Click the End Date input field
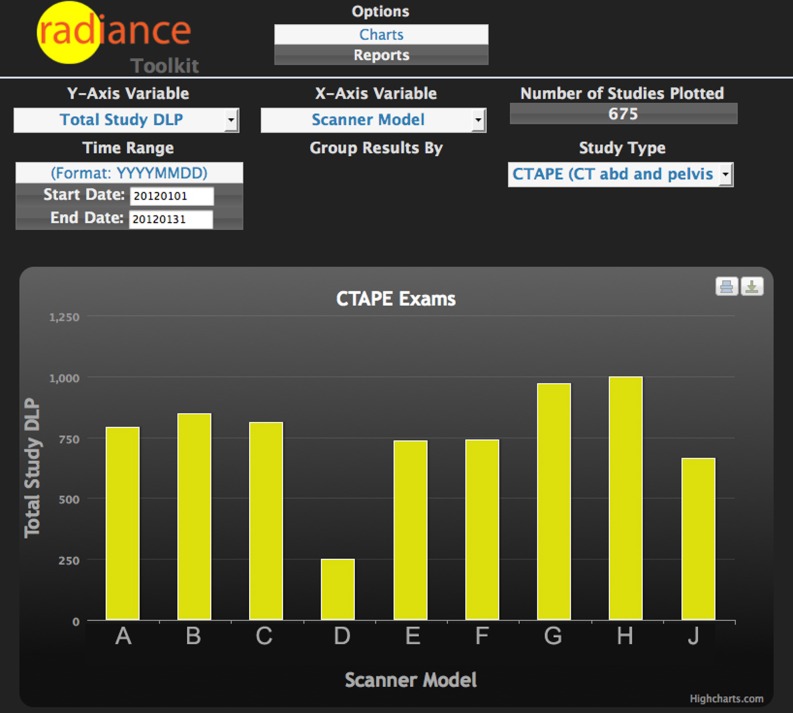Image resolution: width=793 pixels, height=713 pixels. pos(170,219)
